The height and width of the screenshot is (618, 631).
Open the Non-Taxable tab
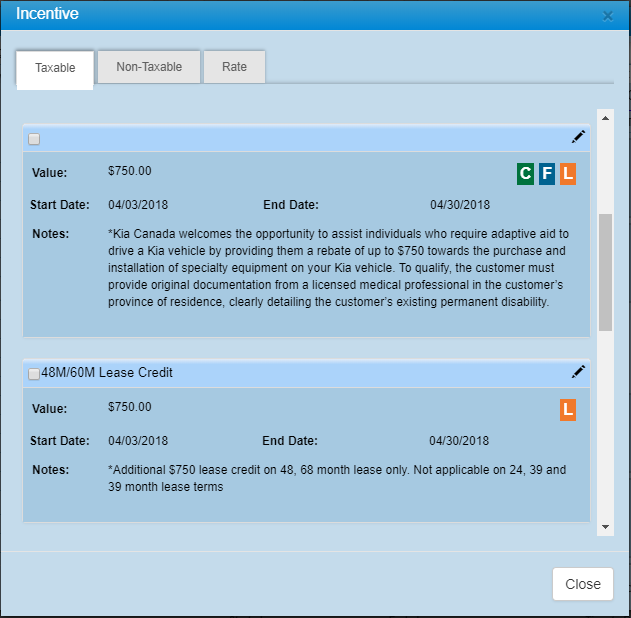[x=149, y=67]
